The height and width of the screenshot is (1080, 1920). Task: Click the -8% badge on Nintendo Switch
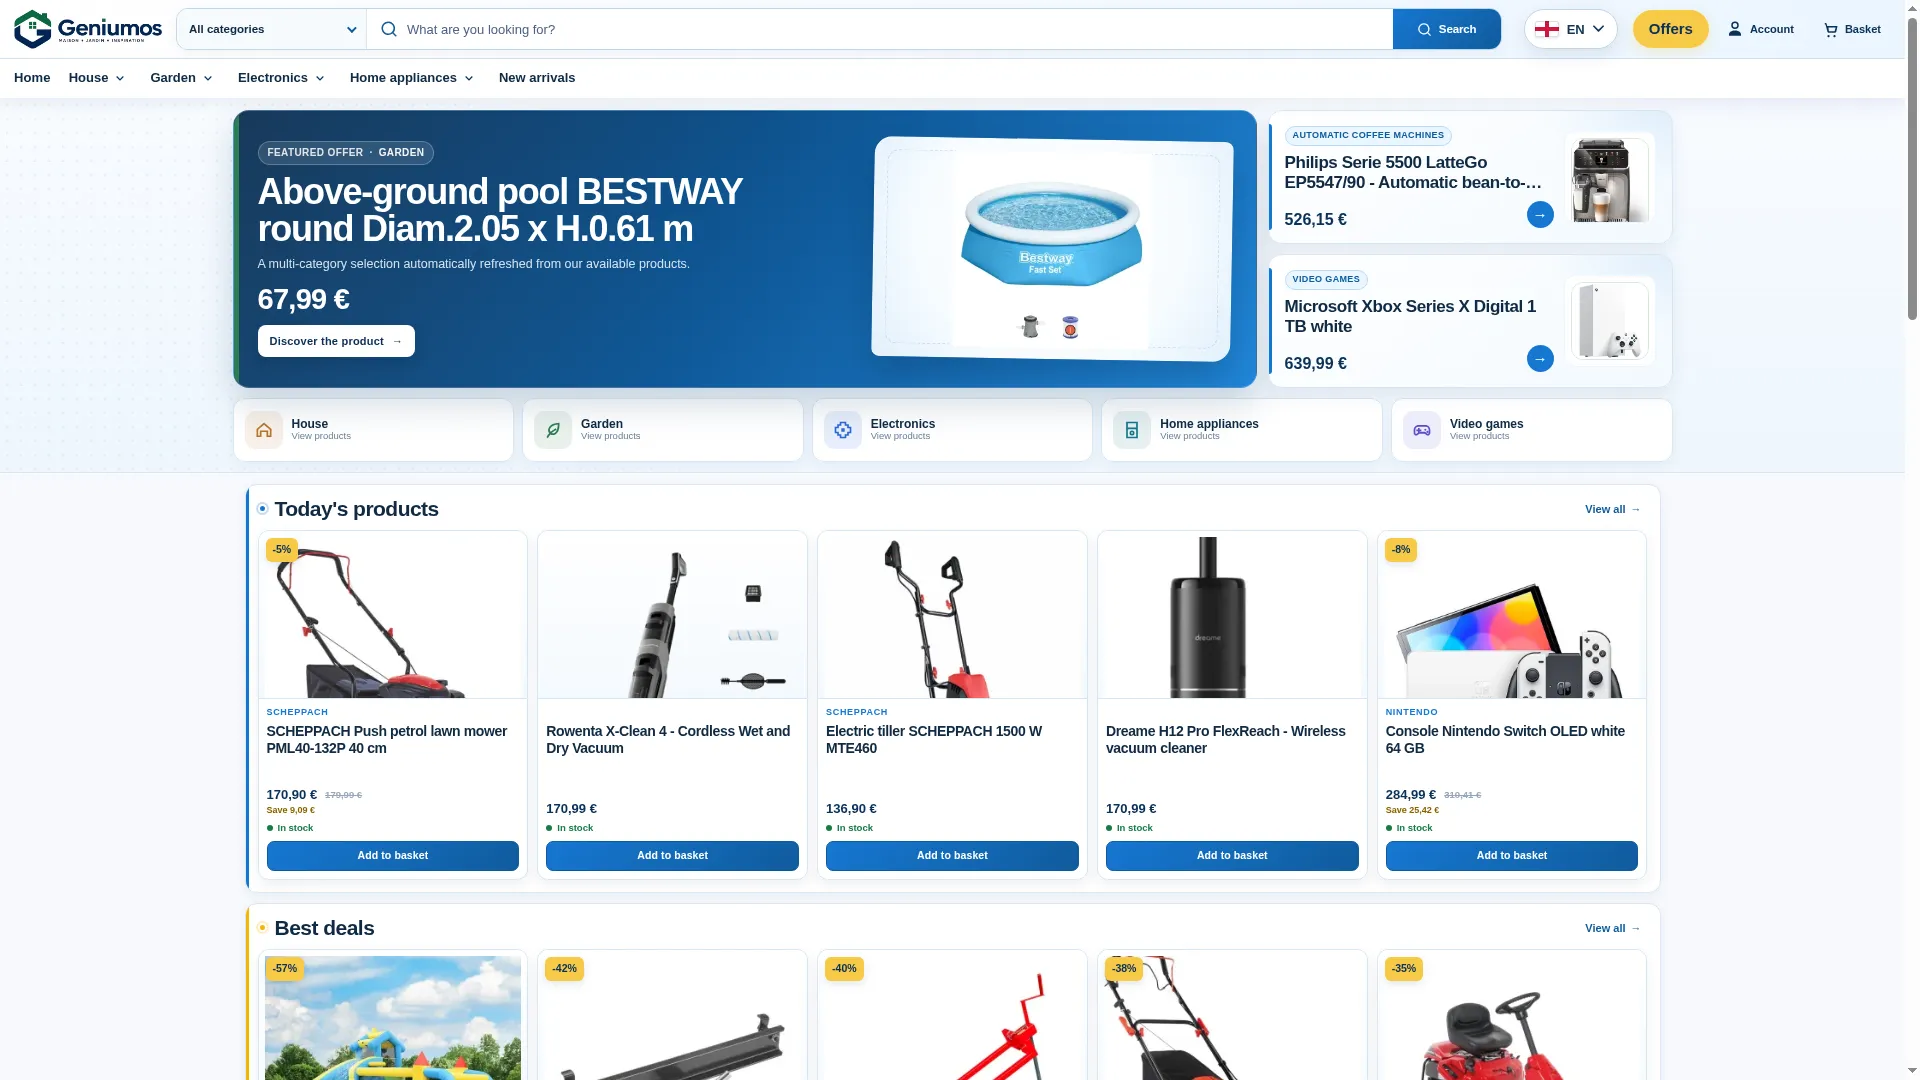tap(1401, 550)
